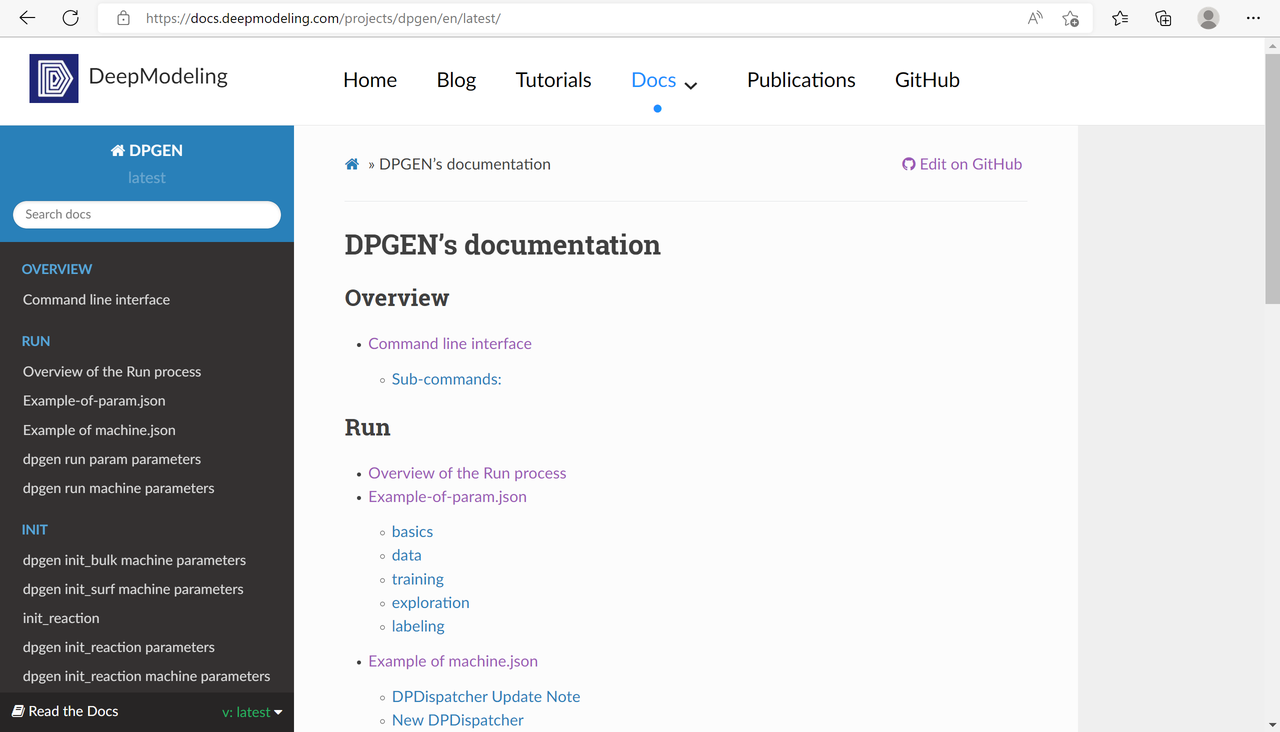
Task: View site info via address bar lock icon
Action: point(123,18)
